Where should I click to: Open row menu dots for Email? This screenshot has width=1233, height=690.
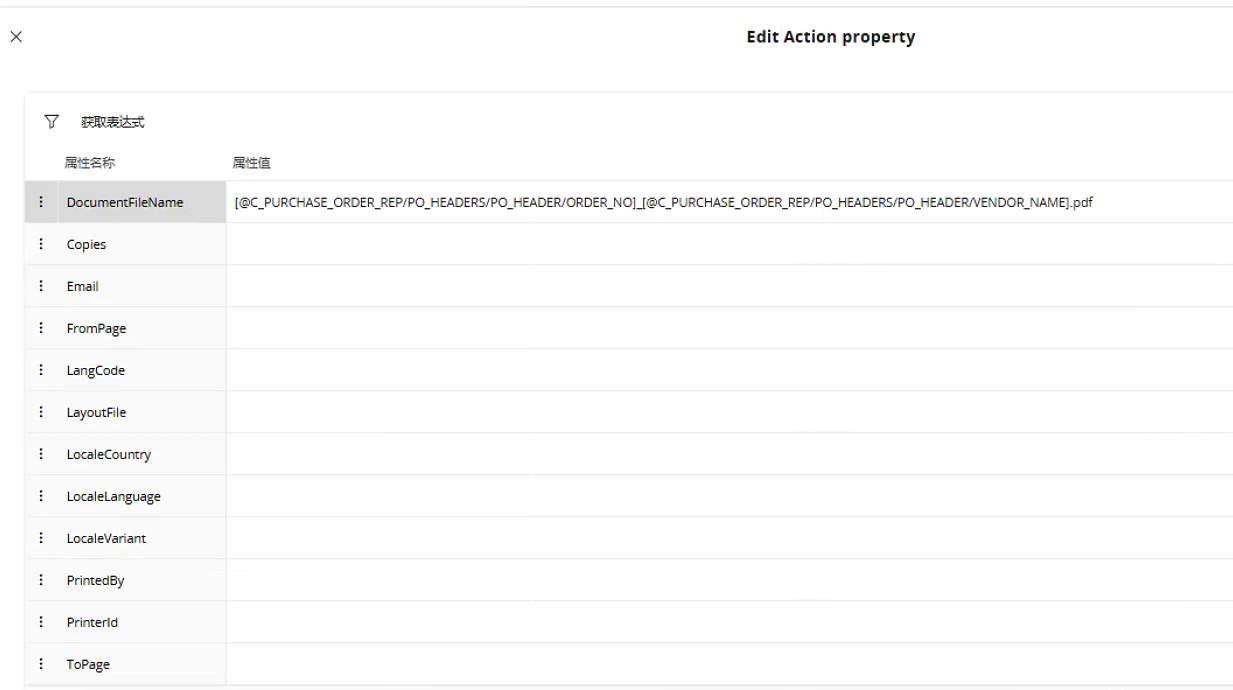point(41,286)
